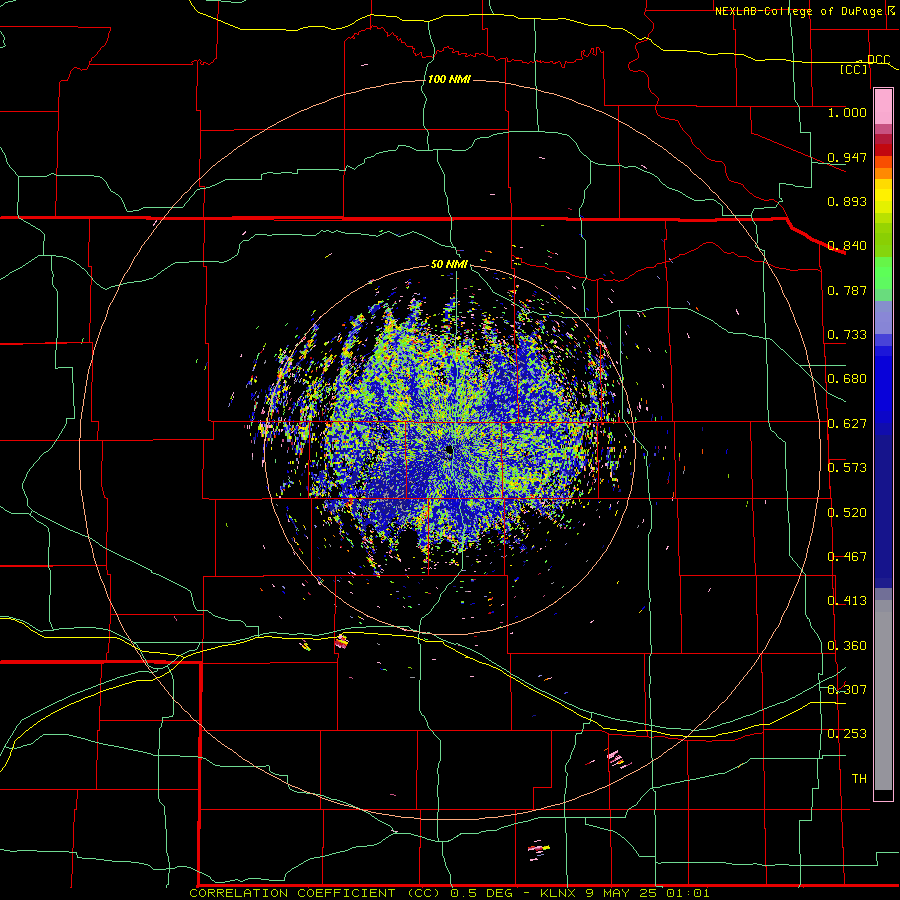The image size is (900, 900).
Task: Click the 01:01 time stamp
Action: (x=688, y=893)
